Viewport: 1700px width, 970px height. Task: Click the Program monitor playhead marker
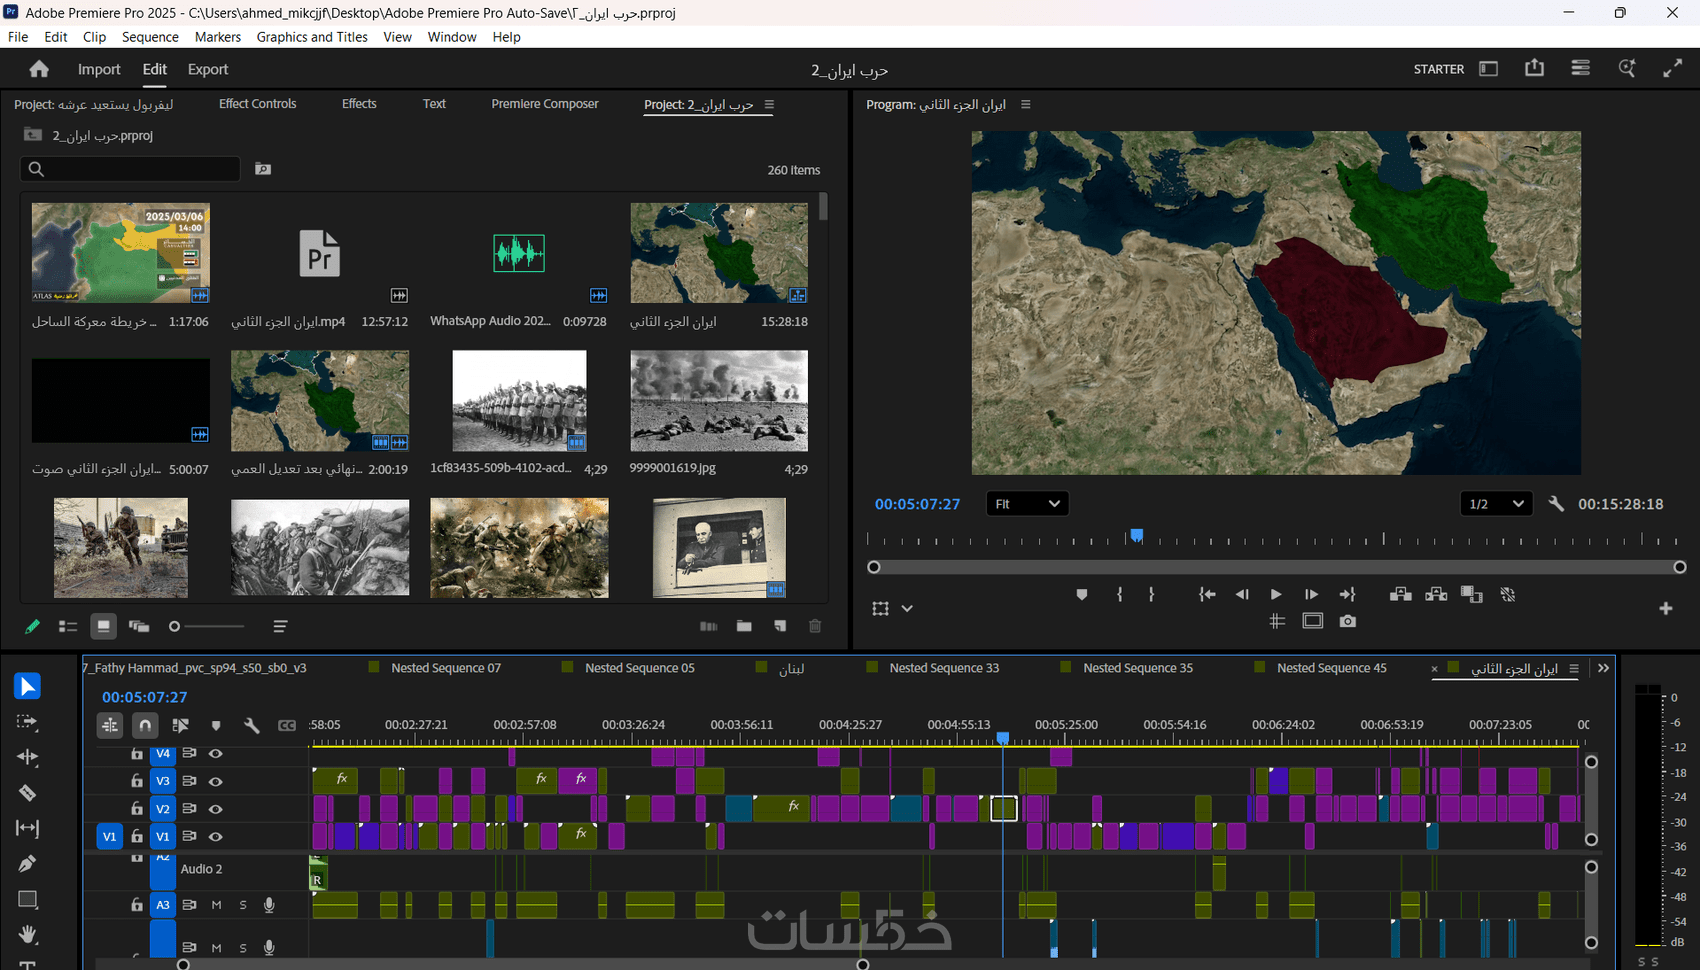click(x=1136, y=536)
